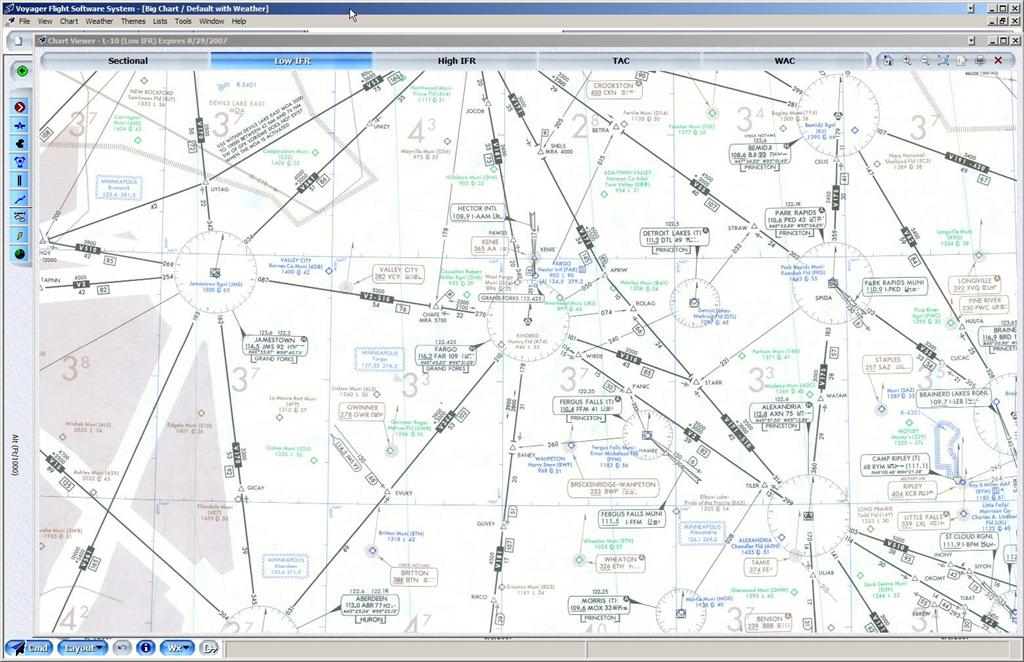1024x662 pixels.
Task: Click the exit arrow icon in bottom bar
Action: (209, 648)
